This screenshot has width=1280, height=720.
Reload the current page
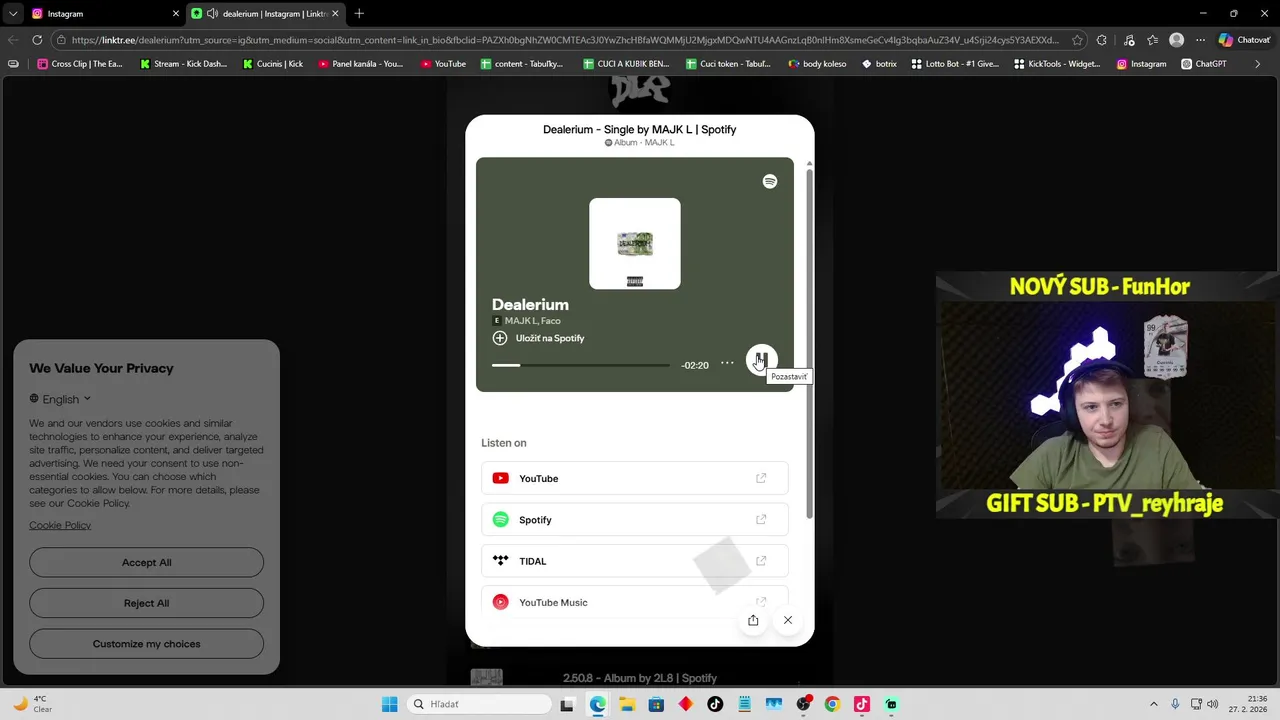click(37, 40)
